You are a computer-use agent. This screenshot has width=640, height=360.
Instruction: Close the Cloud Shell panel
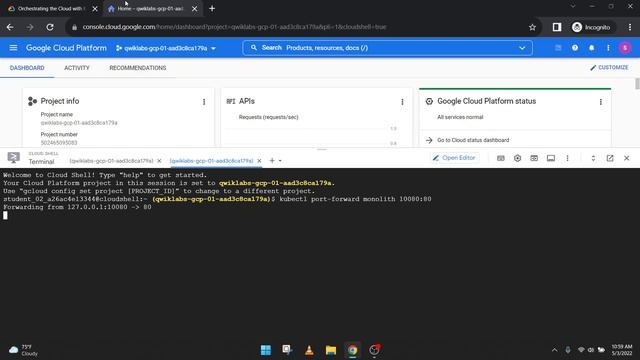pos(627,158)
